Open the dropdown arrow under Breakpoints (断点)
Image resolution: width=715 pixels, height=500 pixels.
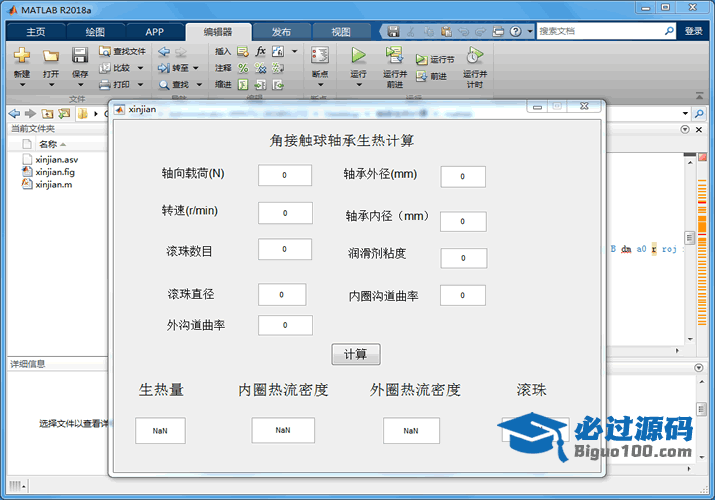coord(320,85)
